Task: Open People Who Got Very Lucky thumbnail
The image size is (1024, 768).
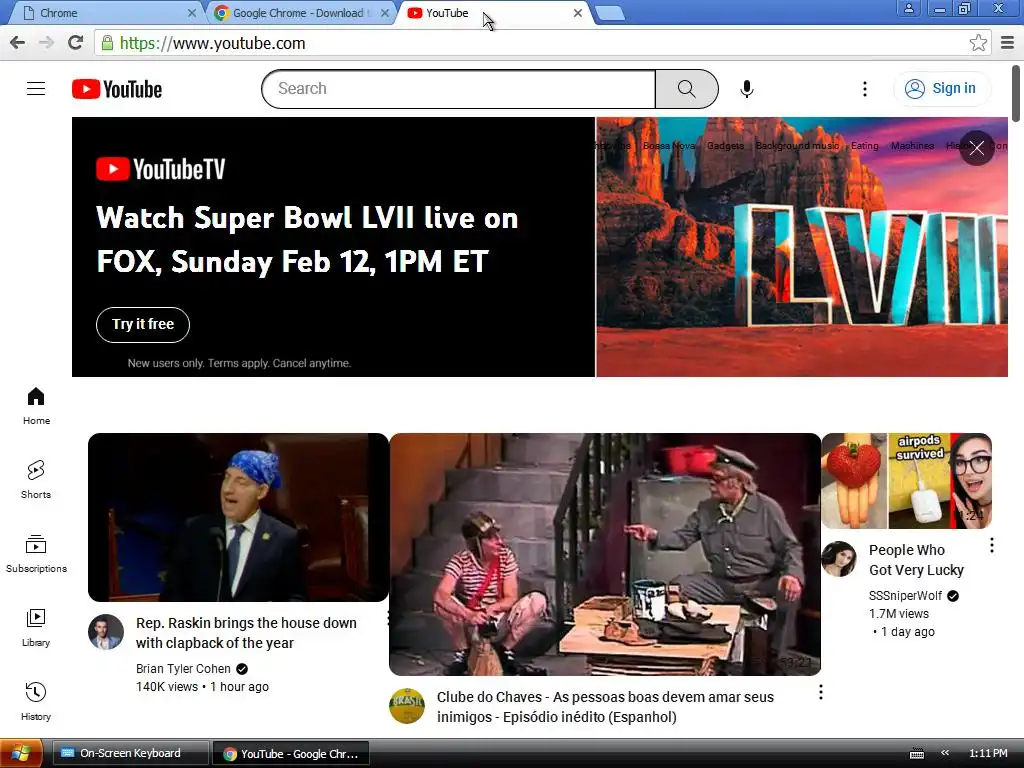Action: 906,481
